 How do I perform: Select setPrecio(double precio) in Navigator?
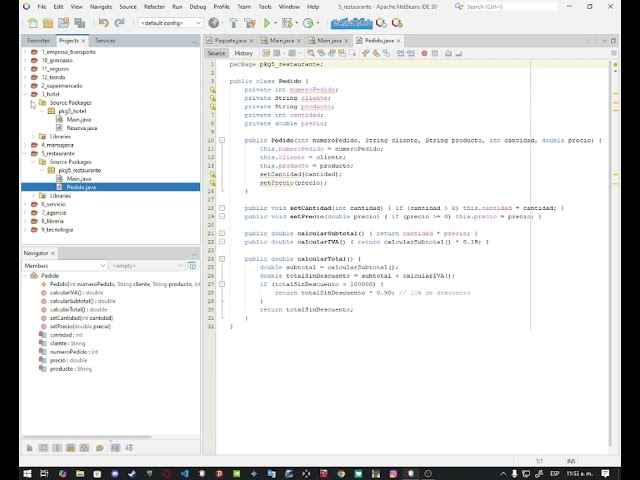[x=80, y=327]
